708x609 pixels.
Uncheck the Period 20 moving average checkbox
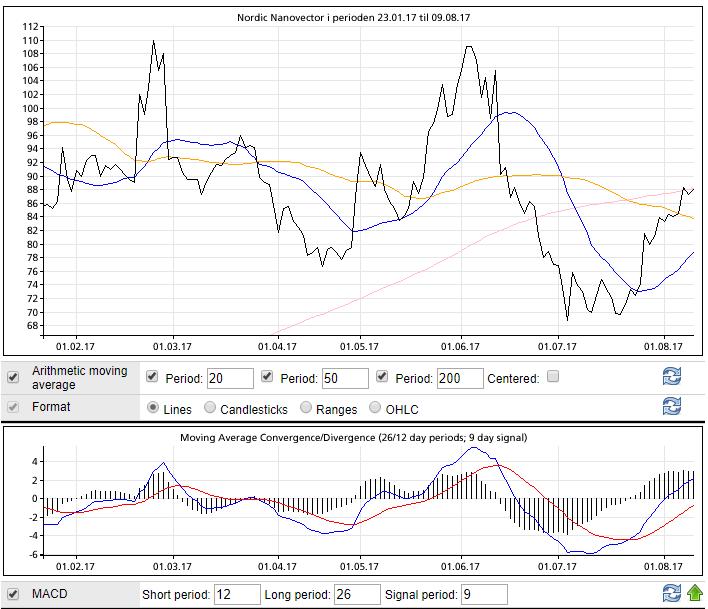(x=152, y=377)
